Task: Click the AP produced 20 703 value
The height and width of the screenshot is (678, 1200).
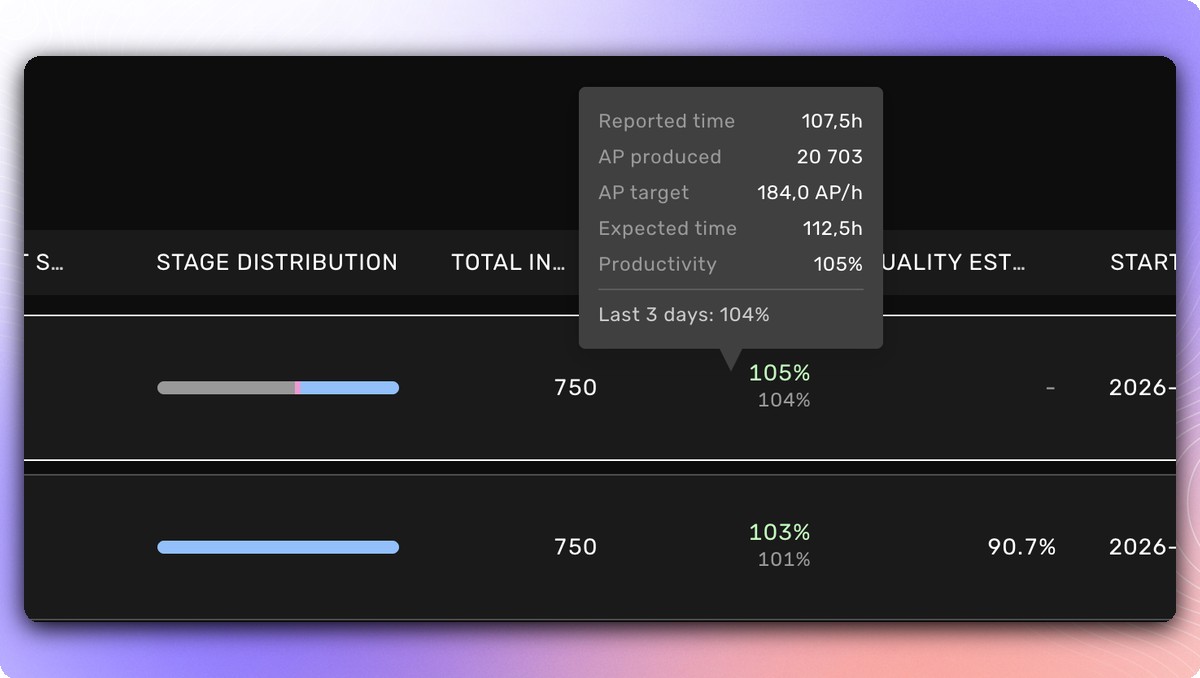Action: click(830, 156)
